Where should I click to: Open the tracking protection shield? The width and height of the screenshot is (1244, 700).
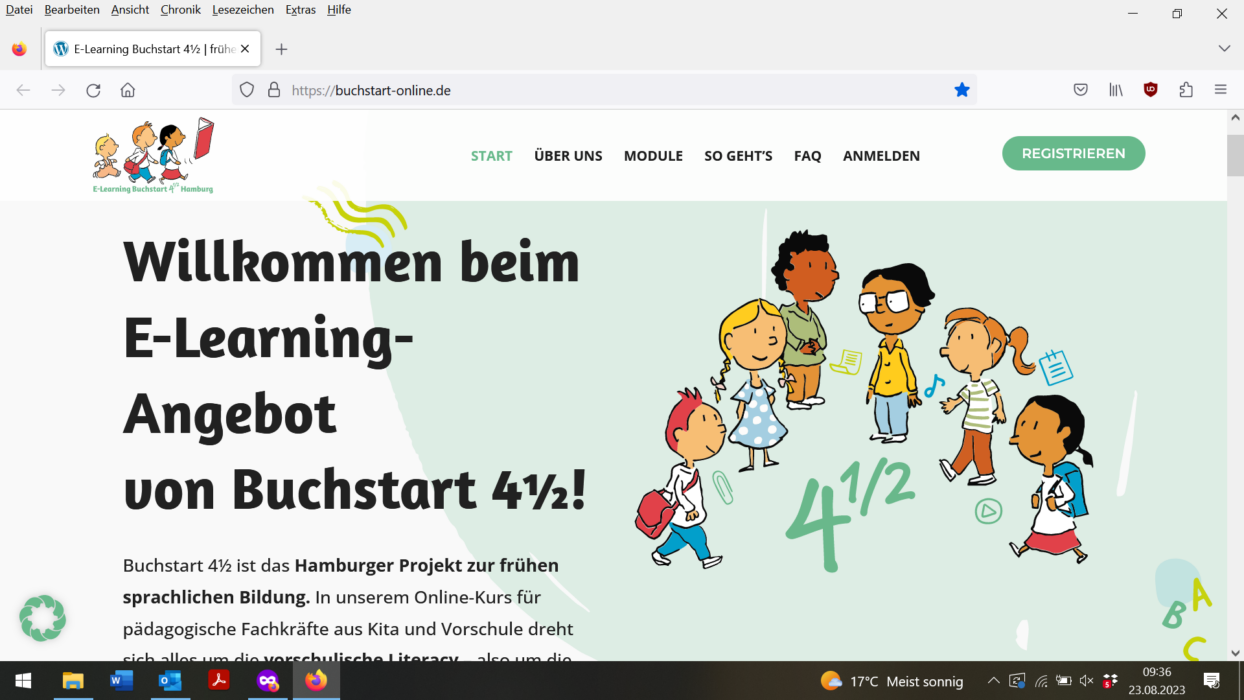pyautogui.click(x=247, y=90)
